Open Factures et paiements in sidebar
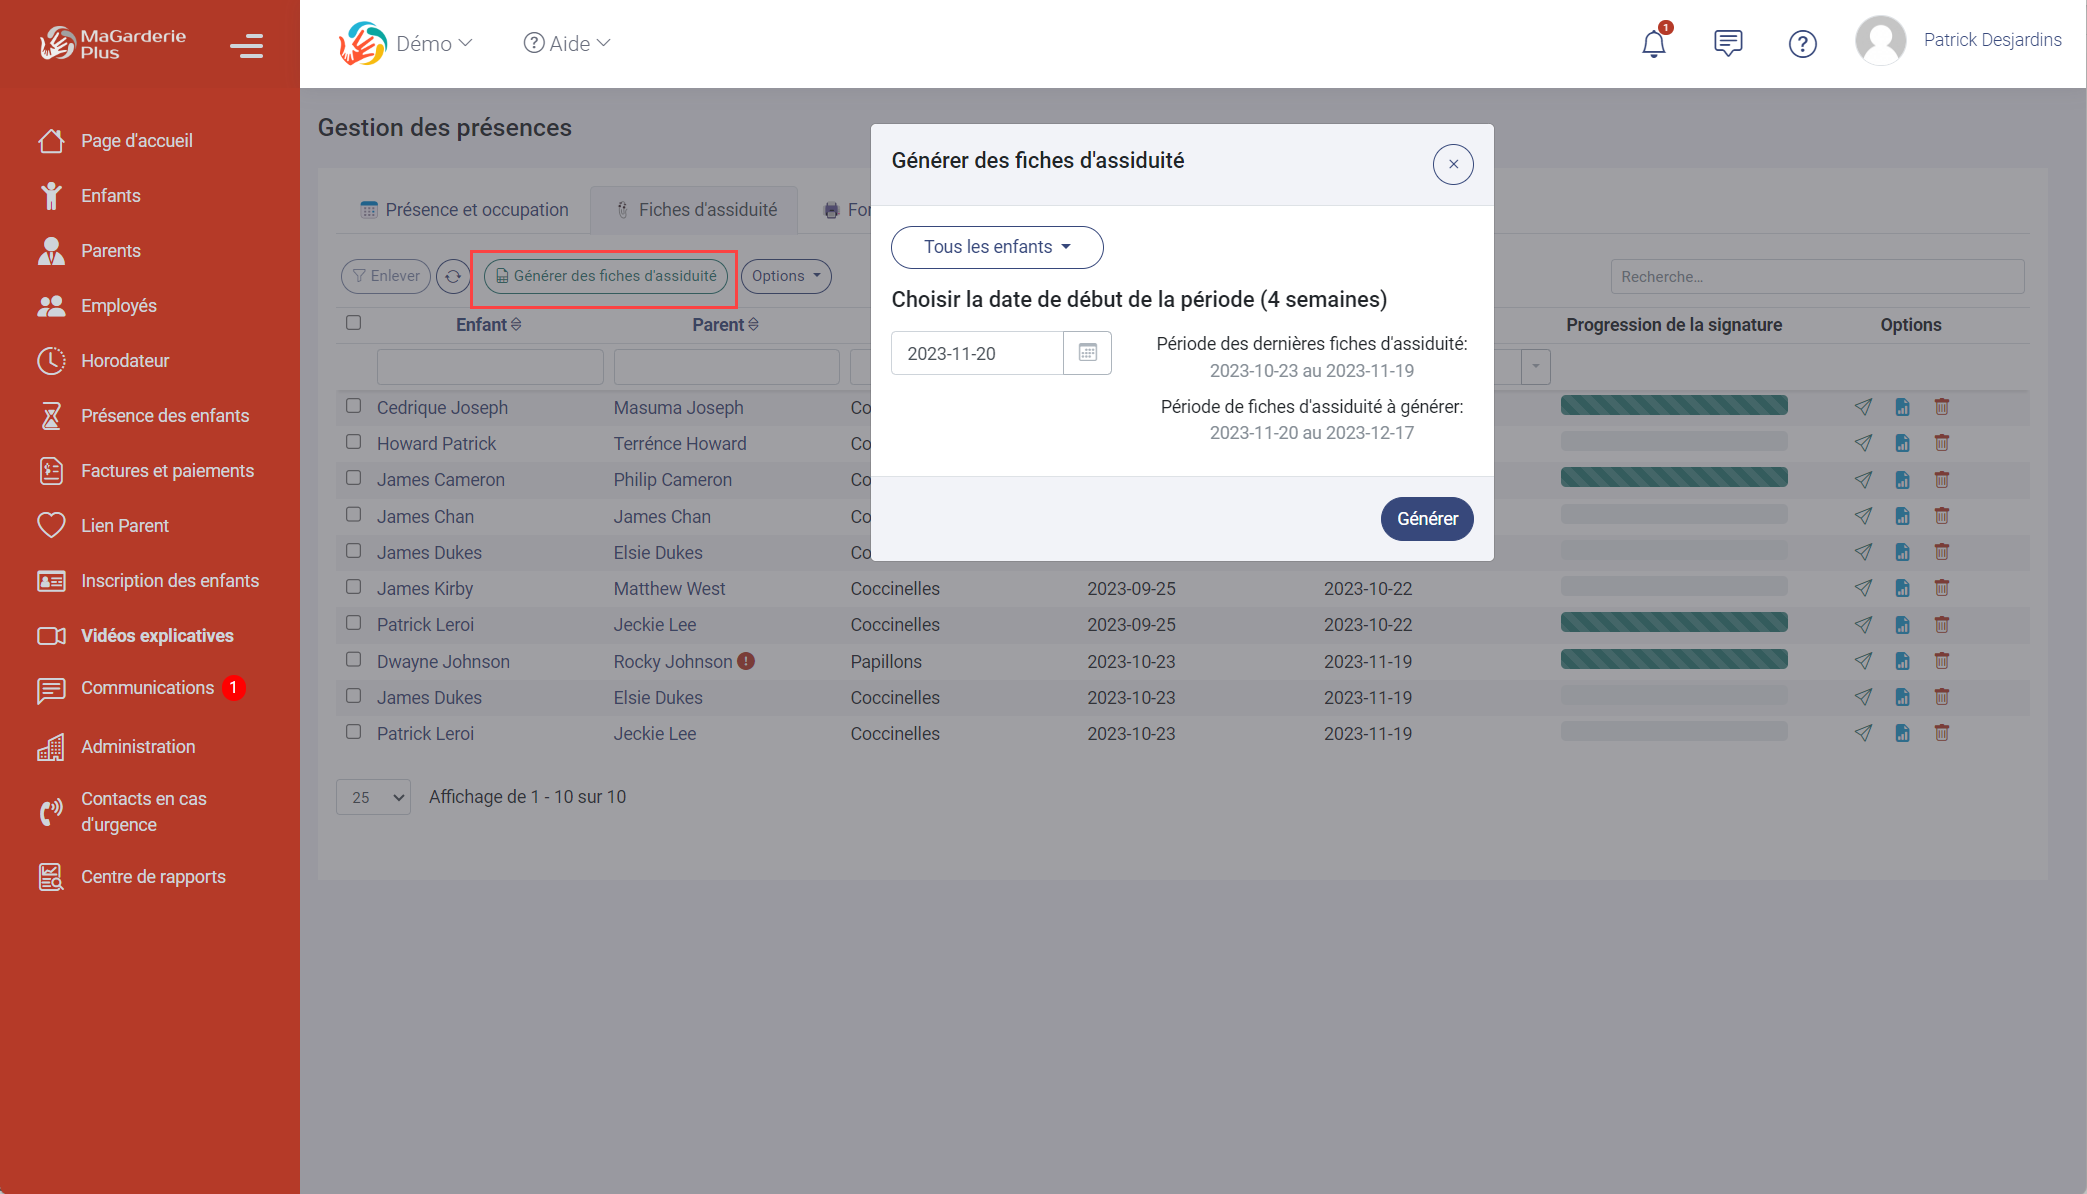This screenshot has height=1194, width=2087. 167,471
